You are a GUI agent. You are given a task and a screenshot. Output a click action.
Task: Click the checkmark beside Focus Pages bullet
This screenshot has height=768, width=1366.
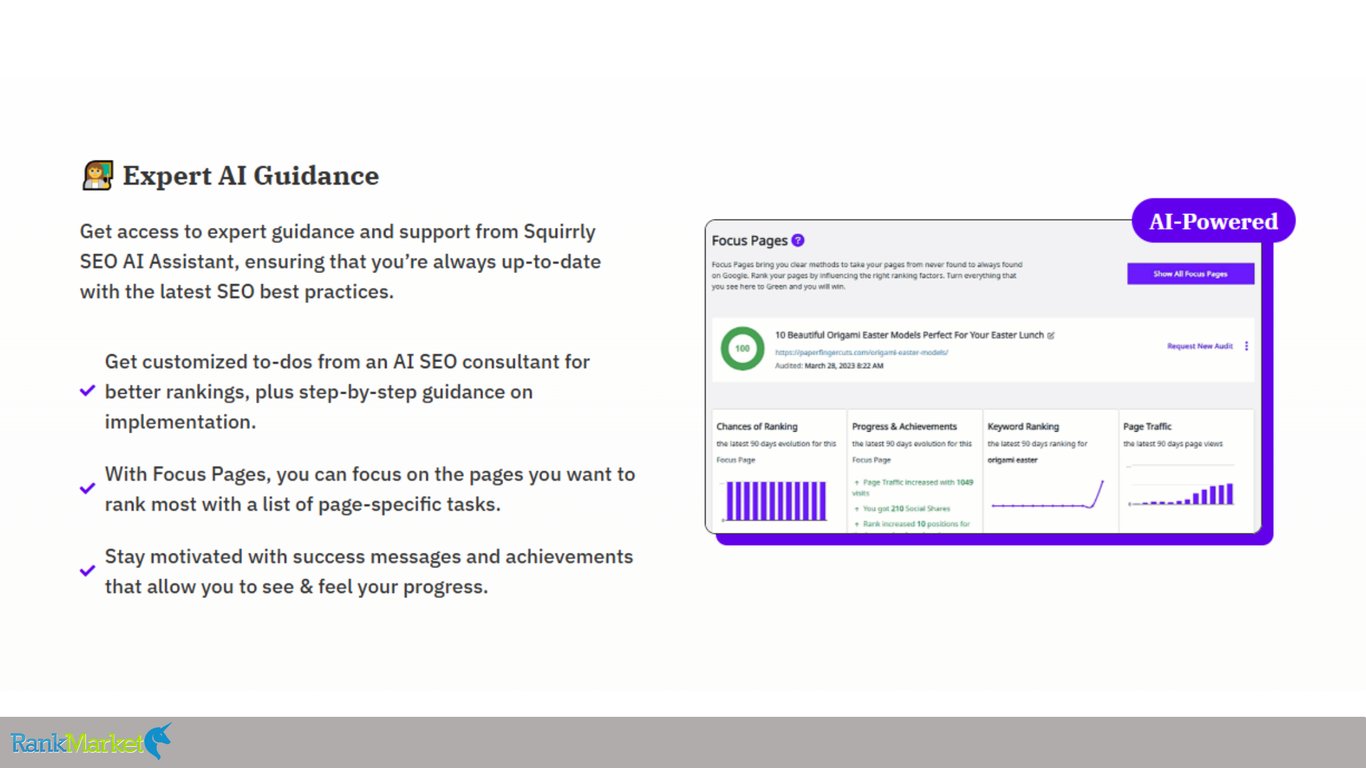pyautogui.click(x=88, y=489)
